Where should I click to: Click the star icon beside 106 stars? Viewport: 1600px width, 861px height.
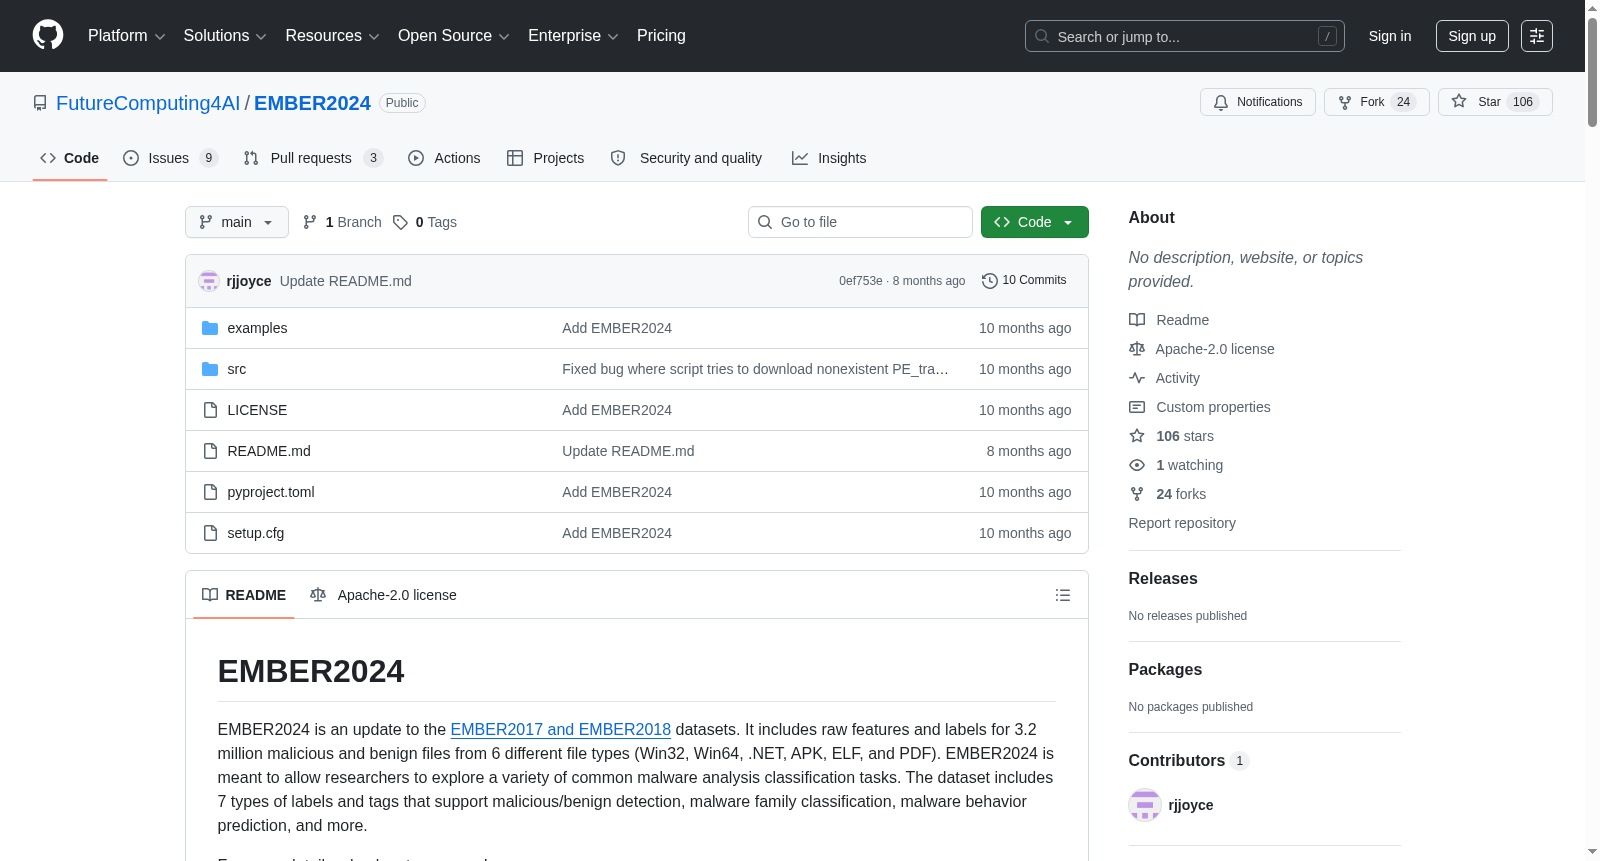1137,436
